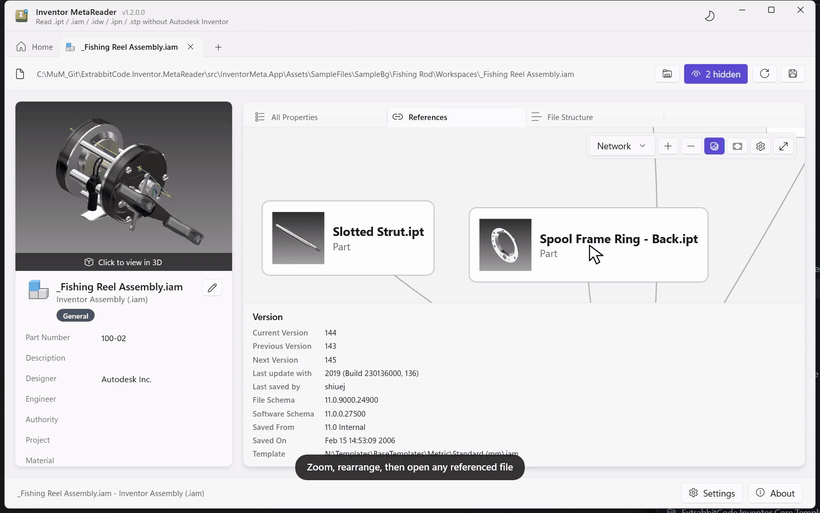The image size is (820, 513).
Task: Click the refresh file icon
Action: (765, 74)
